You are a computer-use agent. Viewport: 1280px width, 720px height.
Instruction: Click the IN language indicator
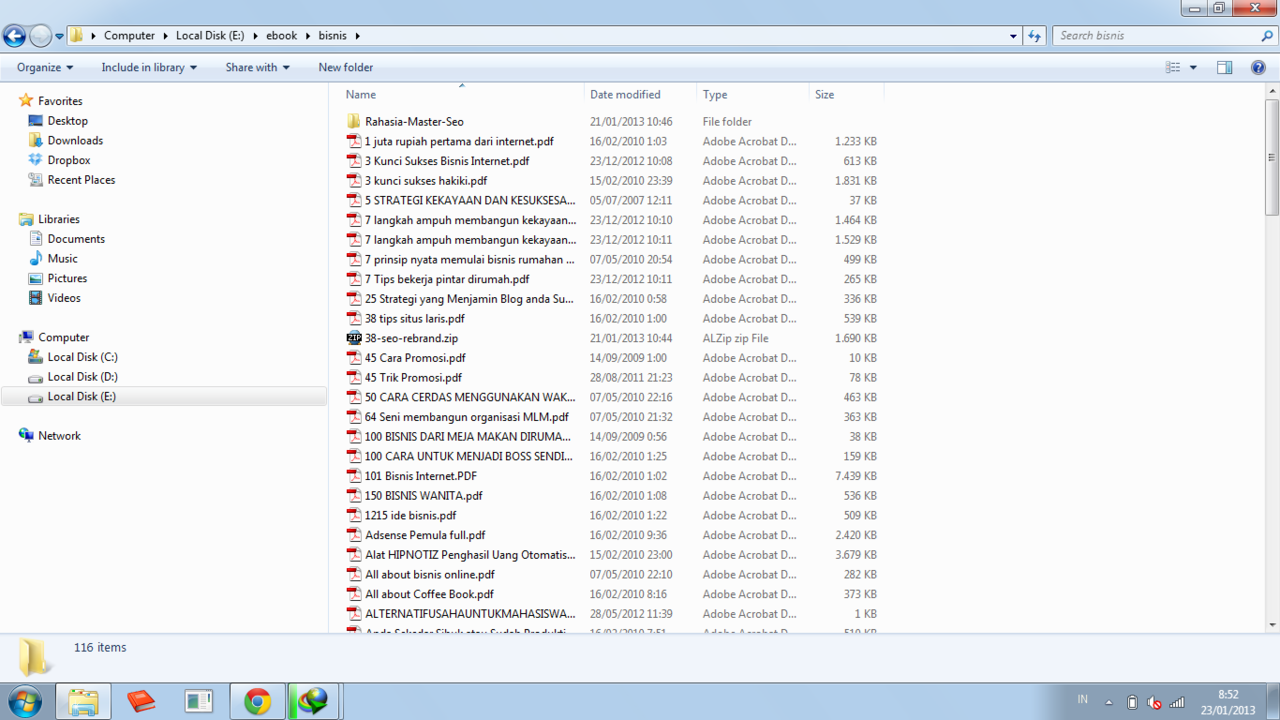pyautogui.click(x=1083, y=700)
